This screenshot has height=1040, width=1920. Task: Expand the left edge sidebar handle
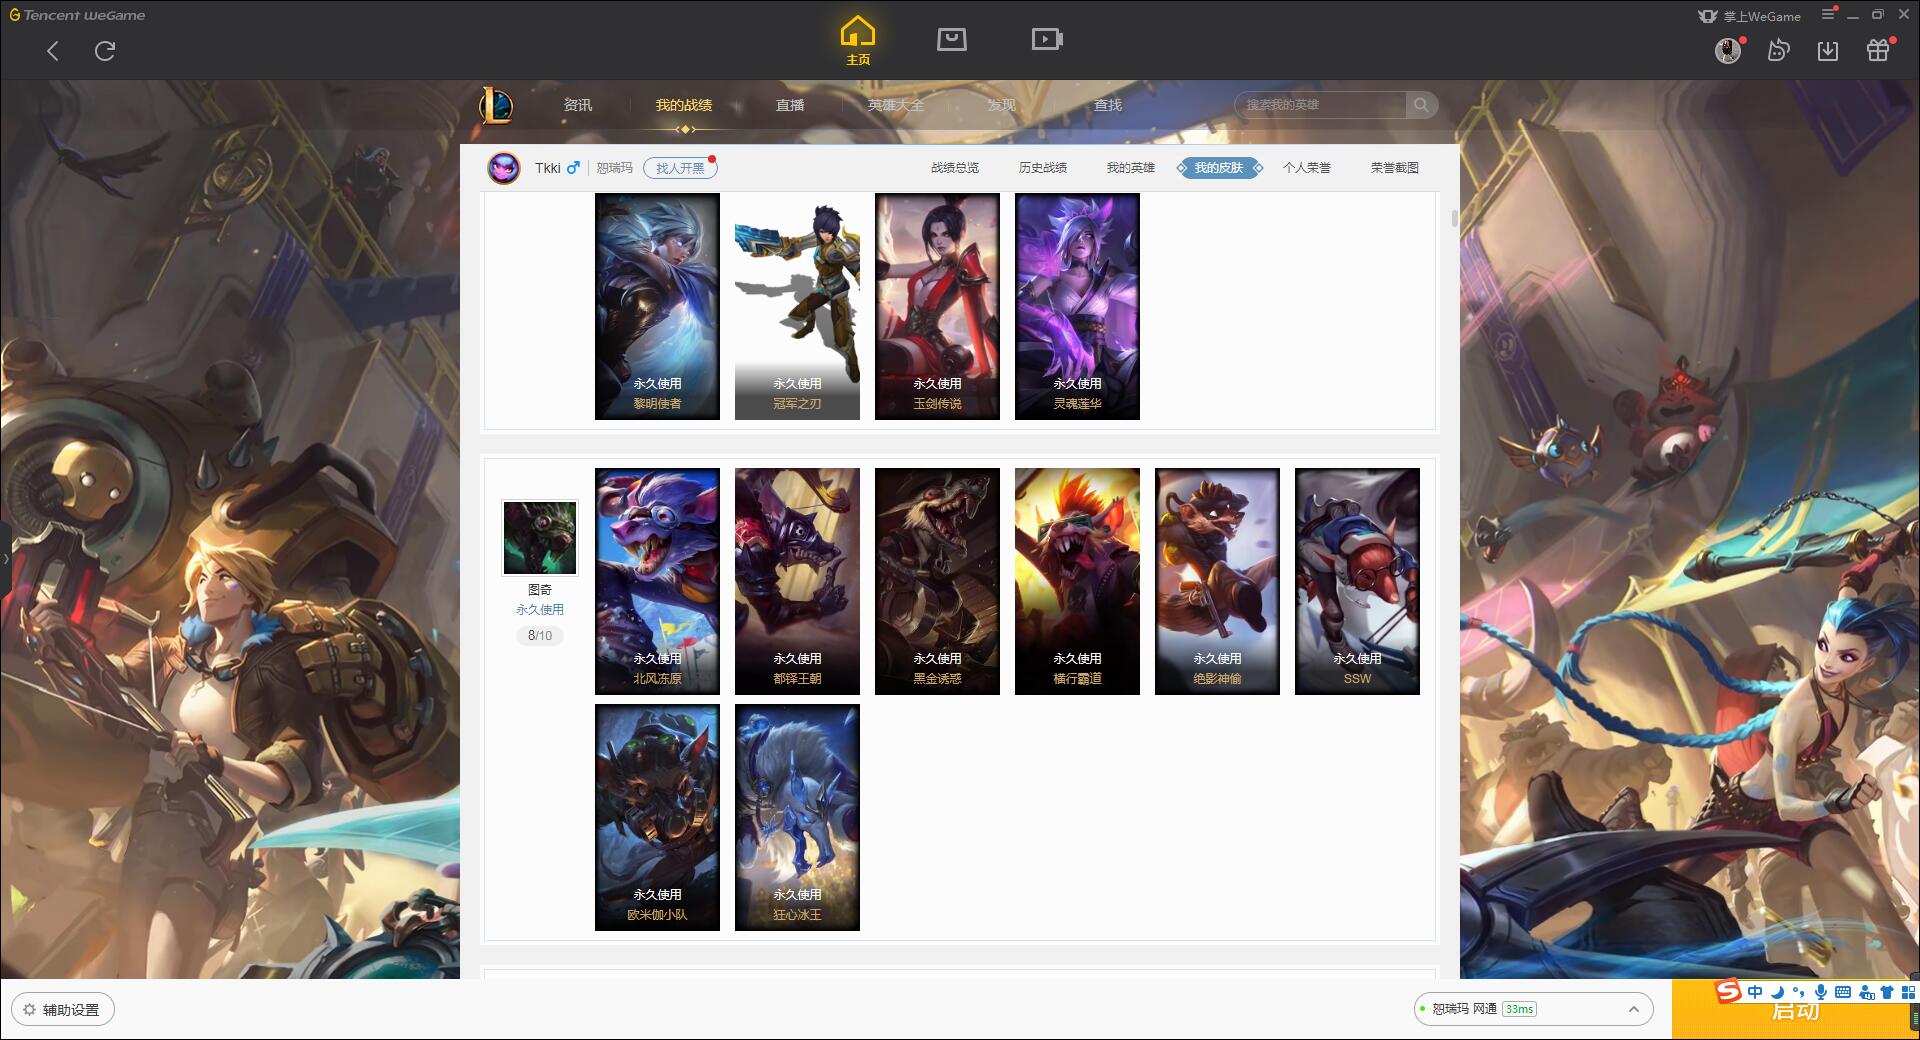pos(5,558)
